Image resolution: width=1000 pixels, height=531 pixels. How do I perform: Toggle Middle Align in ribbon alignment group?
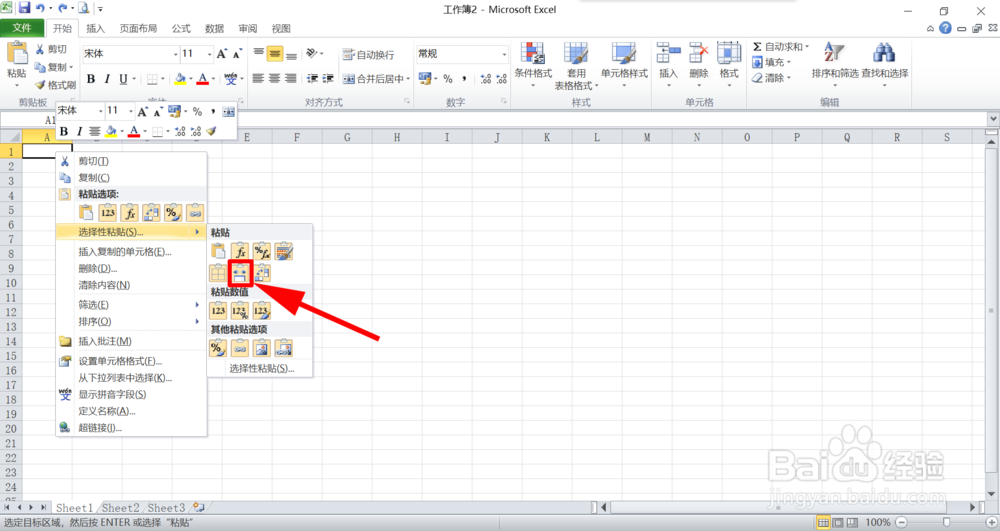coord(275,54)
